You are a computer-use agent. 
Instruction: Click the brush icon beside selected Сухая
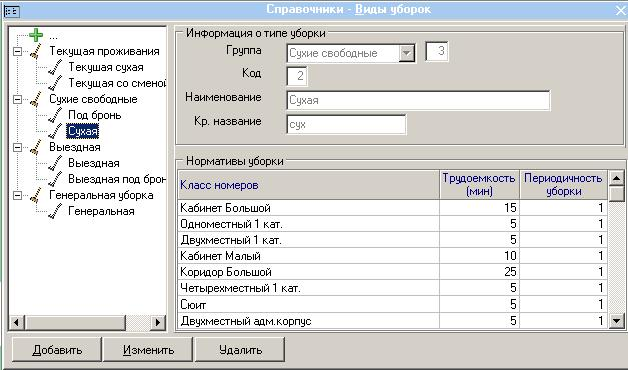55,131
